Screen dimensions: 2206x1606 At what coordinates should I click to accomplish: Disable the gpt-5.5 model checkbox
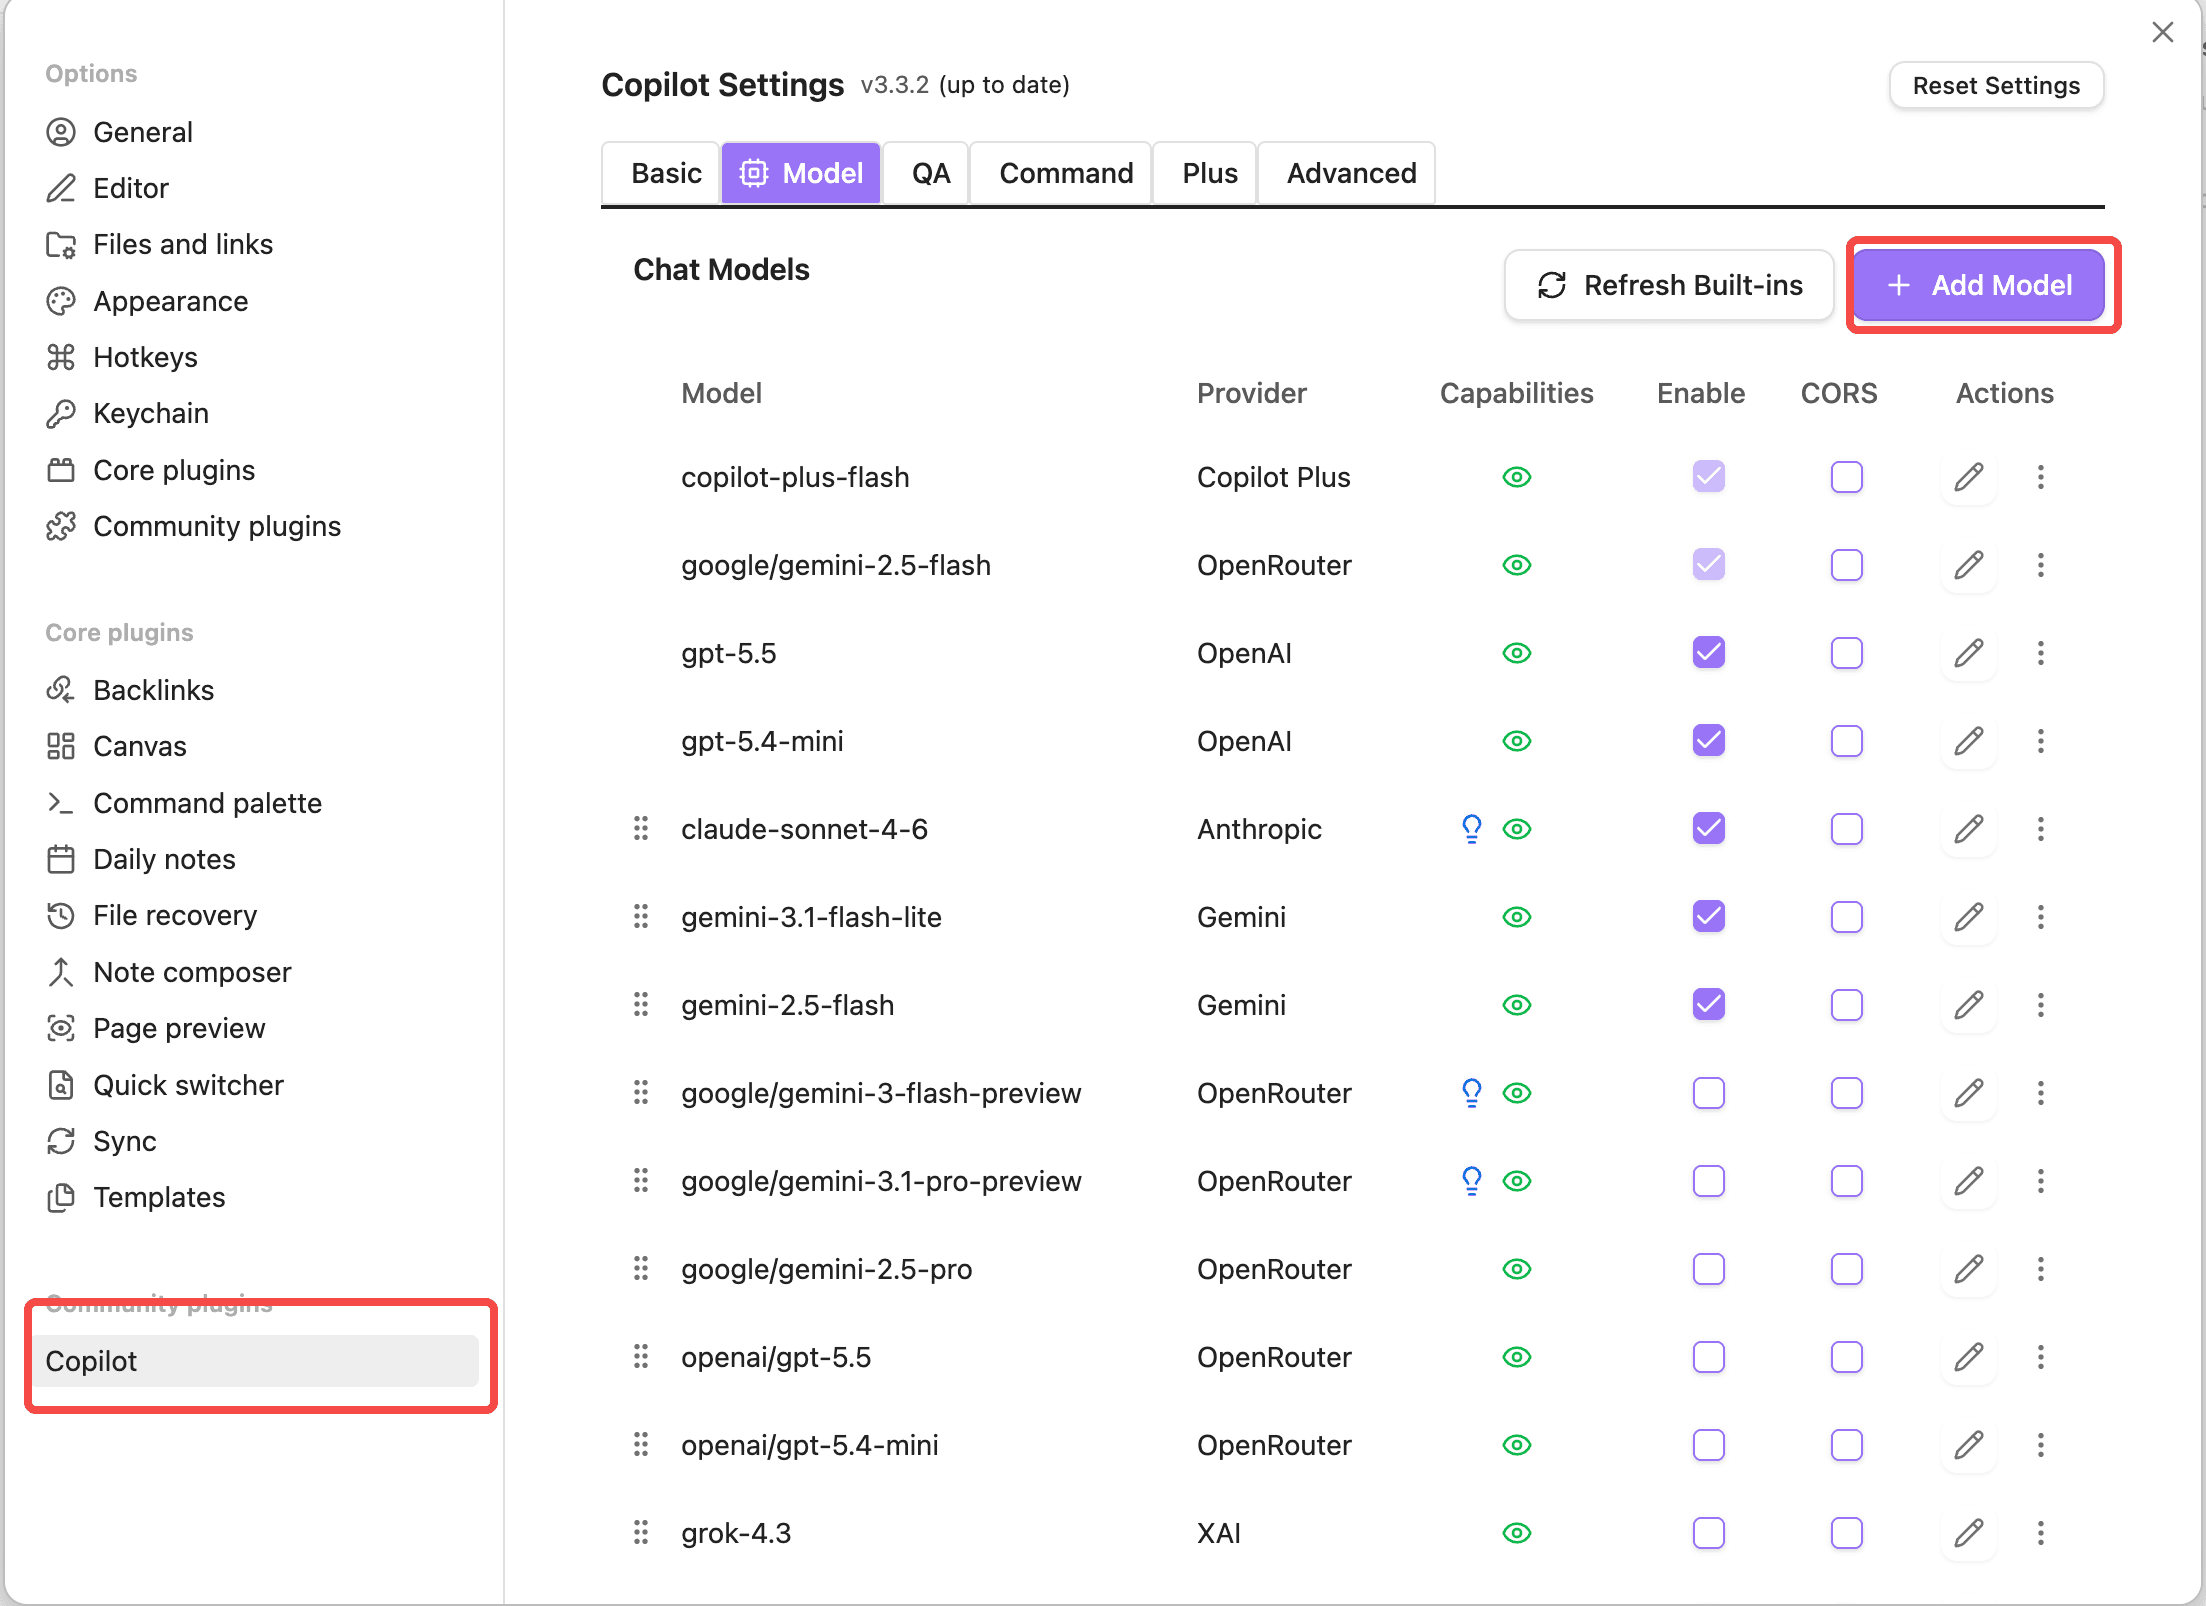tap(1708, 653)
